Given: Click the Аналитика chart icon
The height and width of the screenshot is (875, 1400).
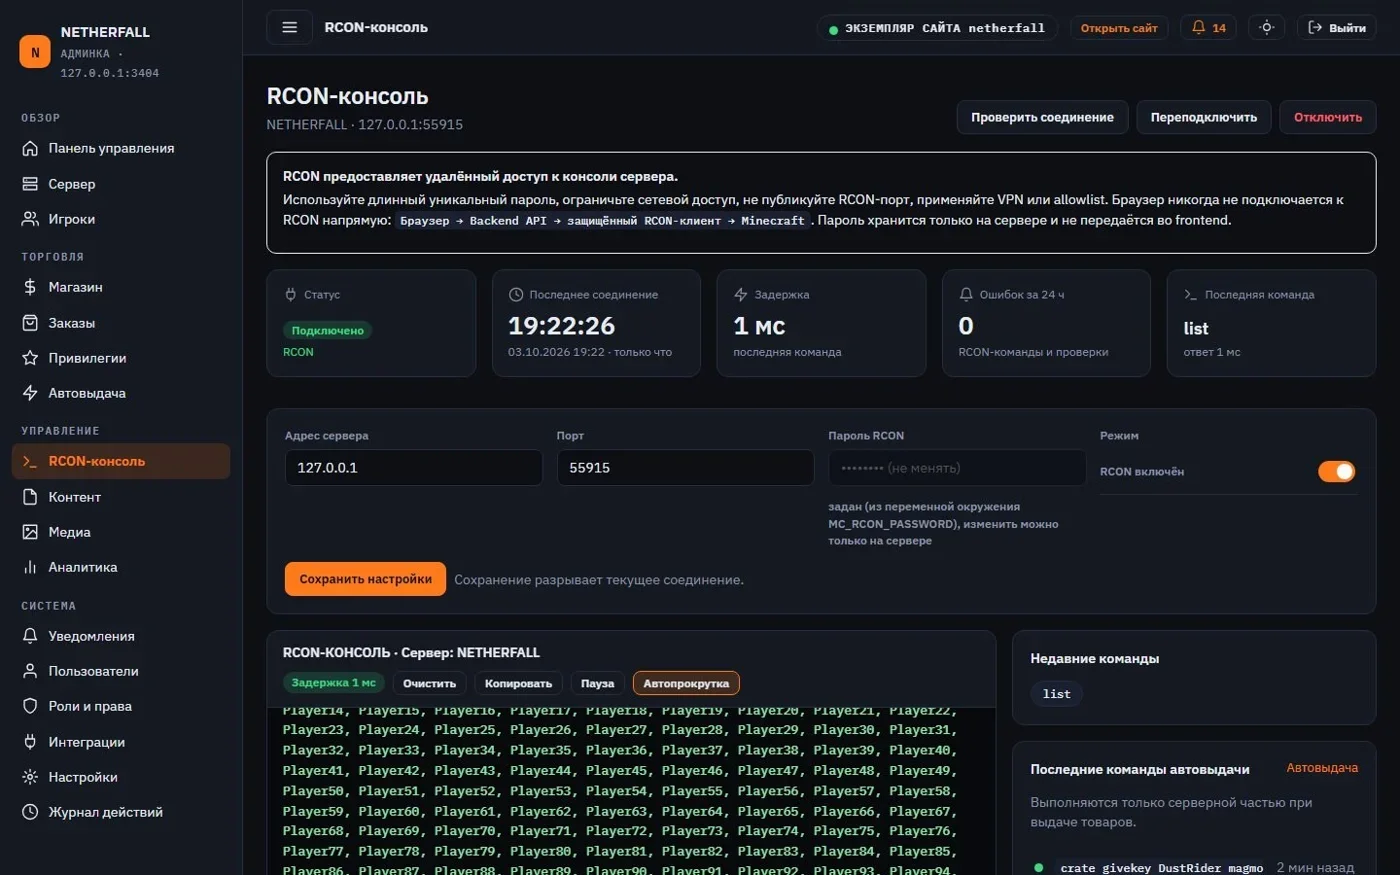Looking at the screenshot, I should pyautogui.click(x=30, y=567).
